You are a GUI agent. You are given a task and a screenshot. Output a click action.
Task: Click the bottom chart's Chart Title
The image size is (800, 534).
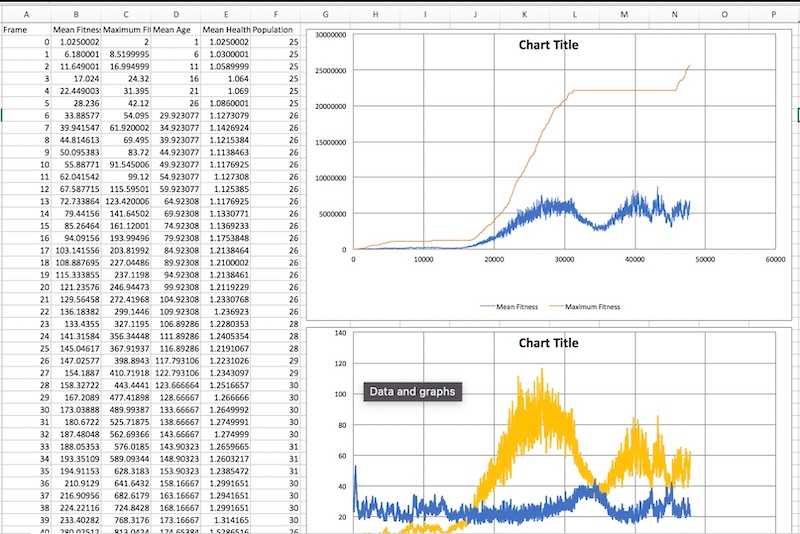(548, 343)
